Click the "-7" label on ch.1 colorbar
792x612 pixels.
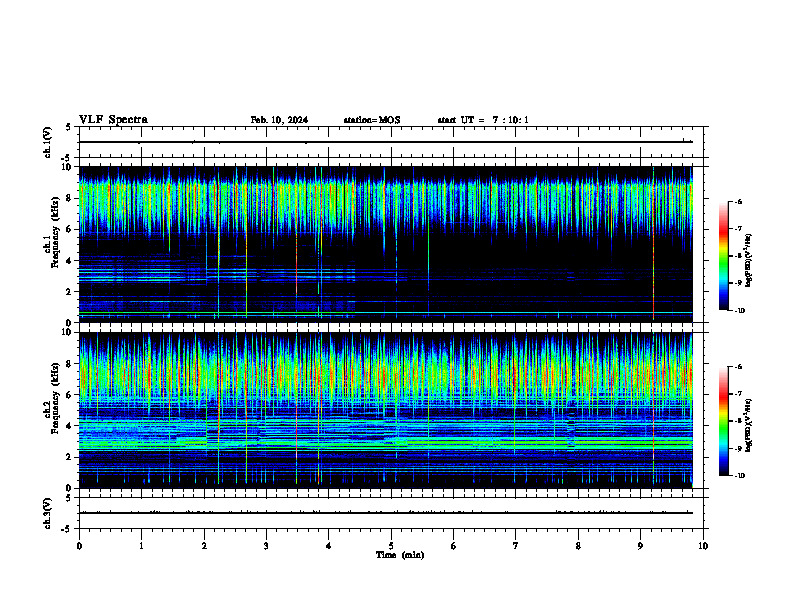(x=738, y=229)
